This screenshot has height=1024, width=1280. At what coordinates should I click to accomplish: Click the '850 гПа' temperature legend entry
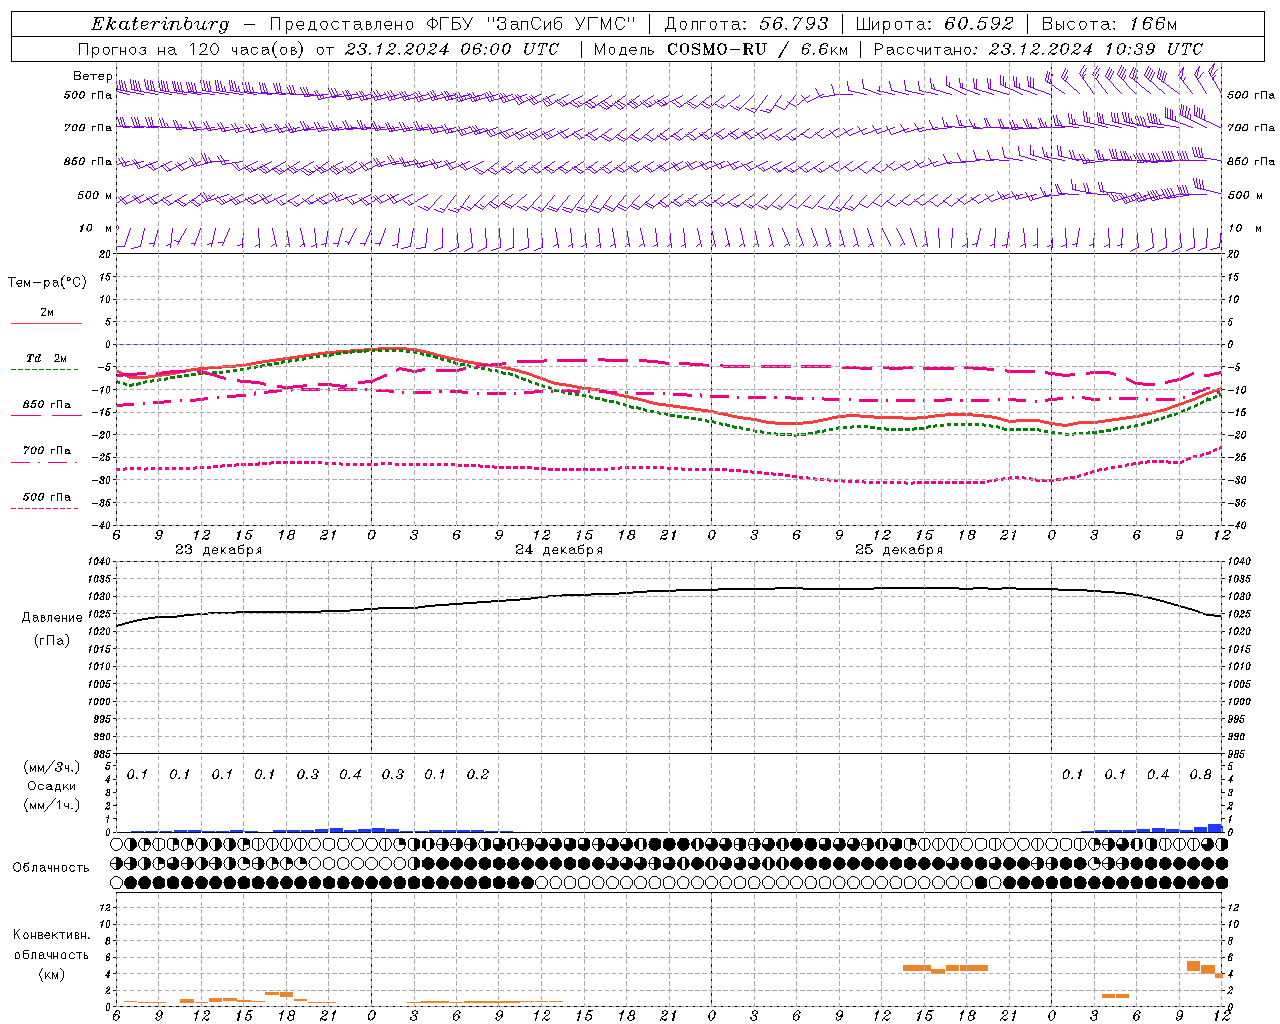[x=47, y=405]
